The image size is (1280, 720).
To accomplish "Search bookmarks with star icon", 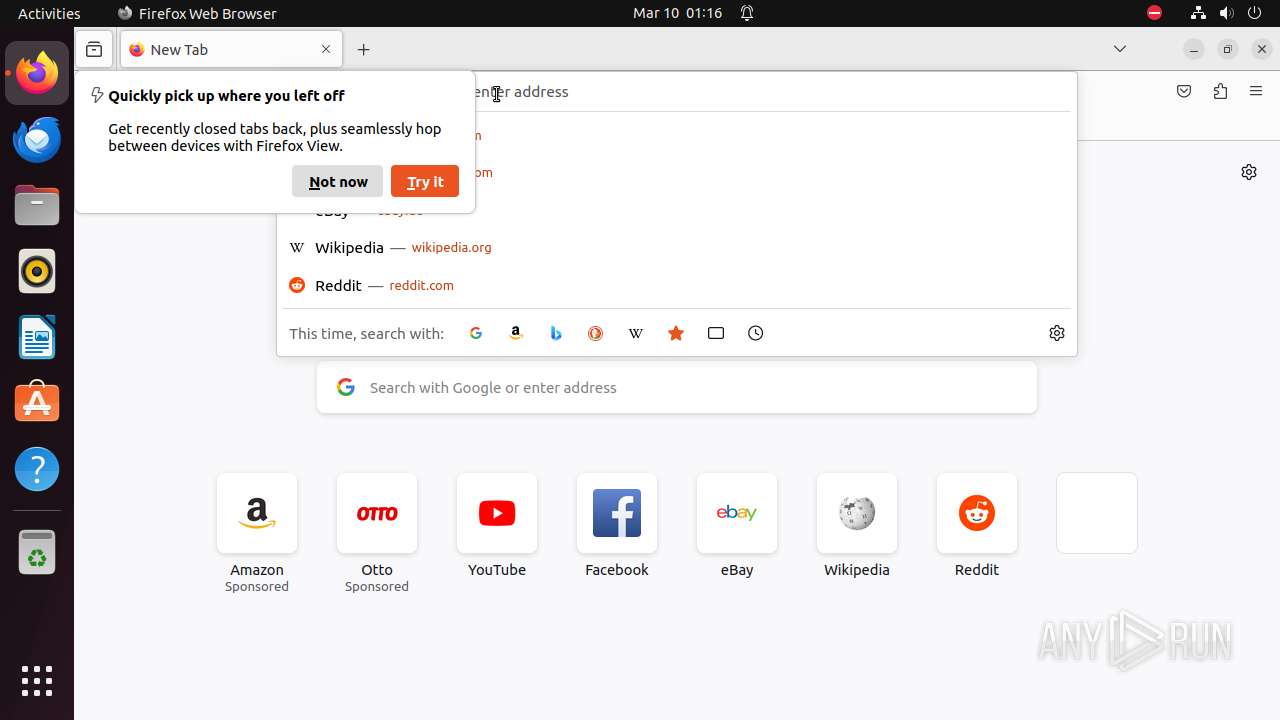I will click(x=676, y=333).
